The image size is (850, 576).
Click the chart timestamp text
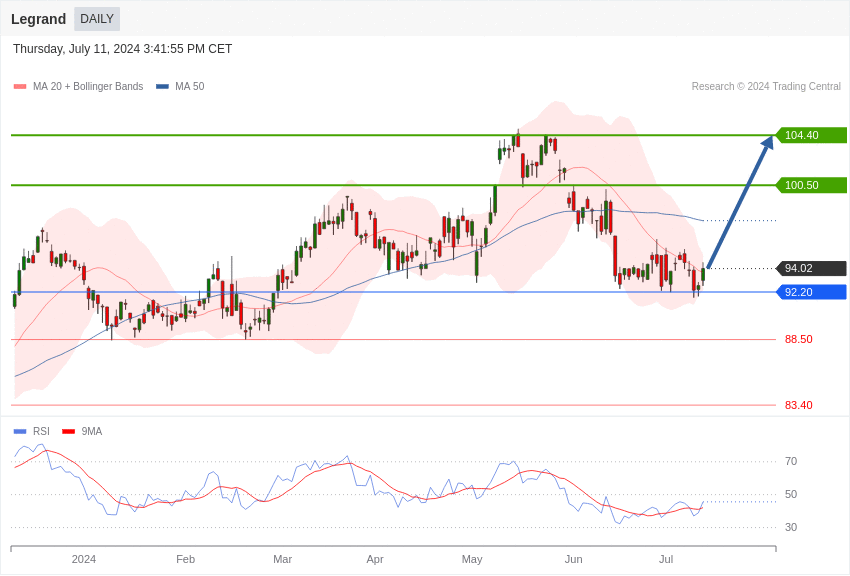coord(122,49)
